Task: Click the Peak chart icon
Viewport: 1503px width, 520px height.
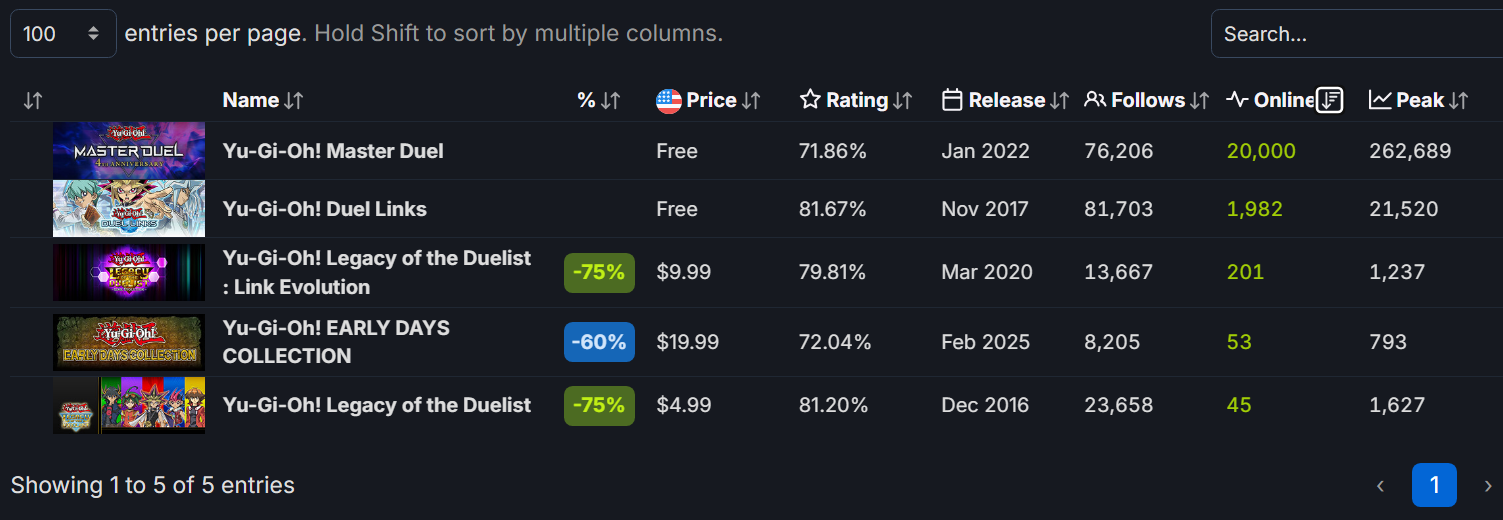Action: (1380, 100)
